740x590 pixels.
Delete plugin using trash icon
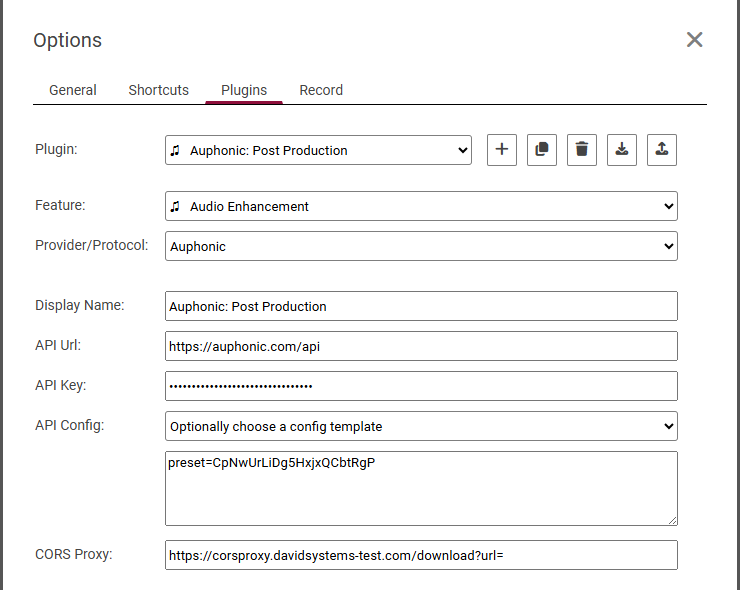[582, 150]
